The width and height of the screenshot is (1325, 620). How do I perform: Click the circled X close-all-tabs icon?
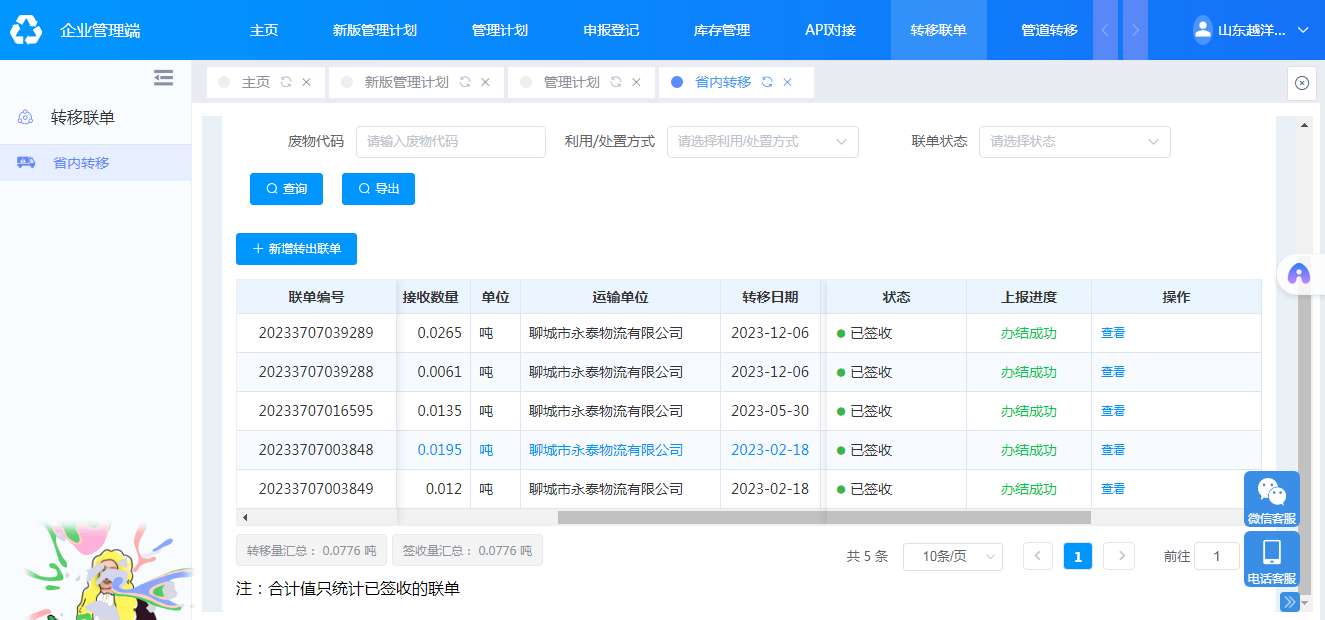[1301, 83]
